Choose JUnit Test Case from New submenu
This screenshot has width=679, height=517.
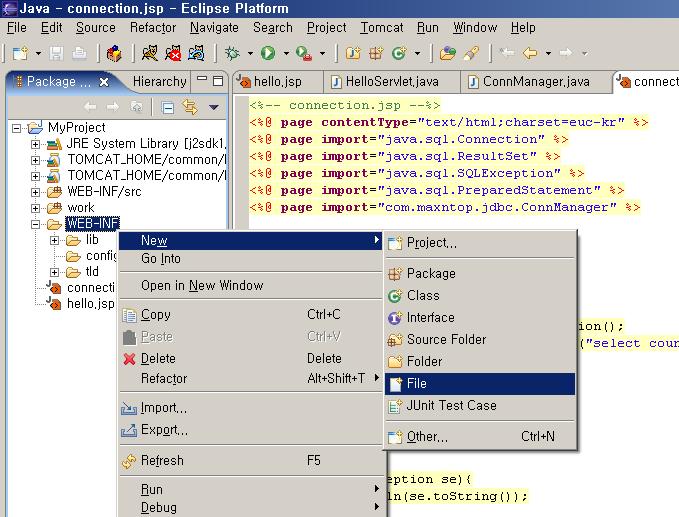tap(451, 406)
